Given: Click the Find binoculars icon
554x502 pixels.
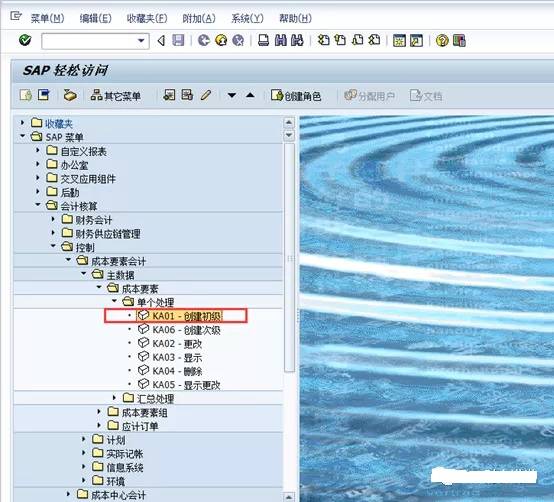Looking at the screenshot, I should 281,41.
